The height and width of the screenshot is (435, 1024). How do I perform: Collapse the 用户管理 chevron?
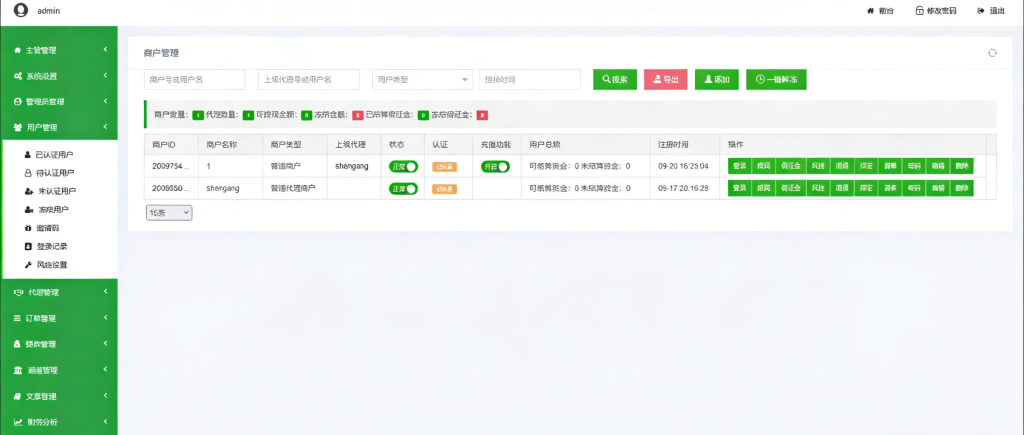click(105, 127)
